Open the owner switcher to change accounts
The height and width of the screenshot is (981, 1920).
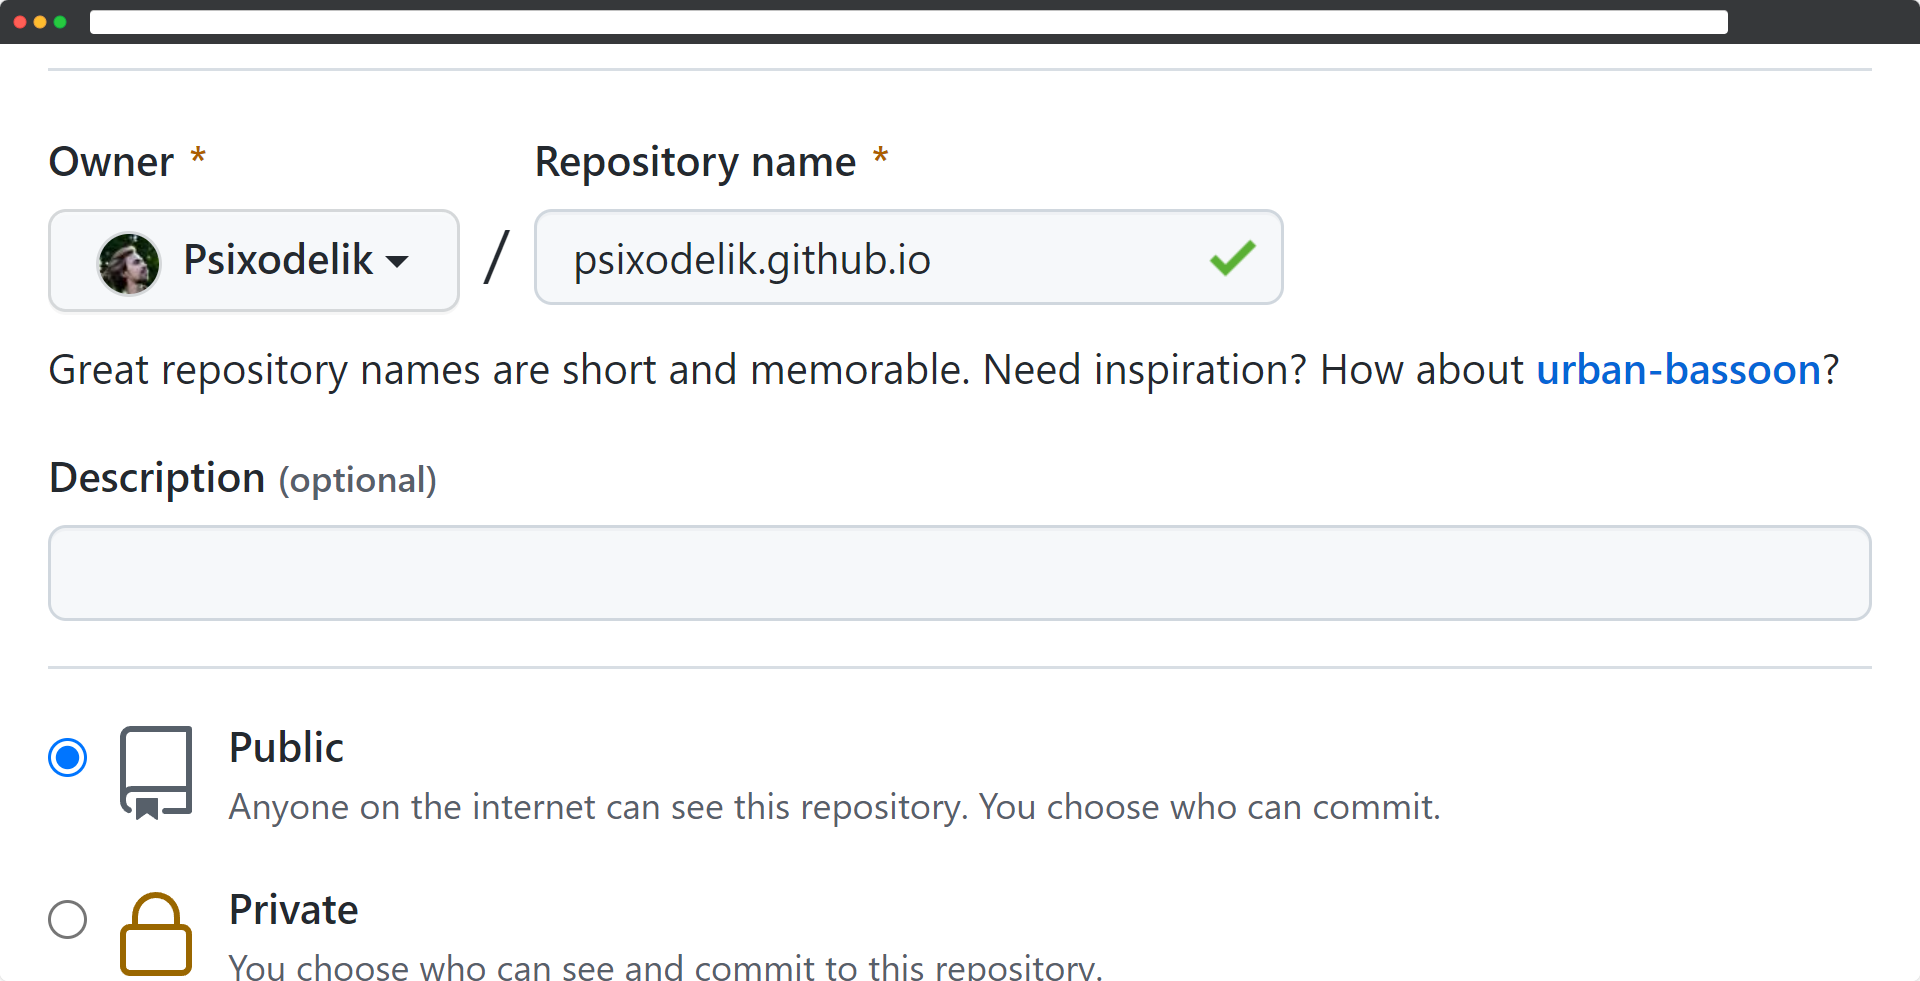(x=252, y=261)
